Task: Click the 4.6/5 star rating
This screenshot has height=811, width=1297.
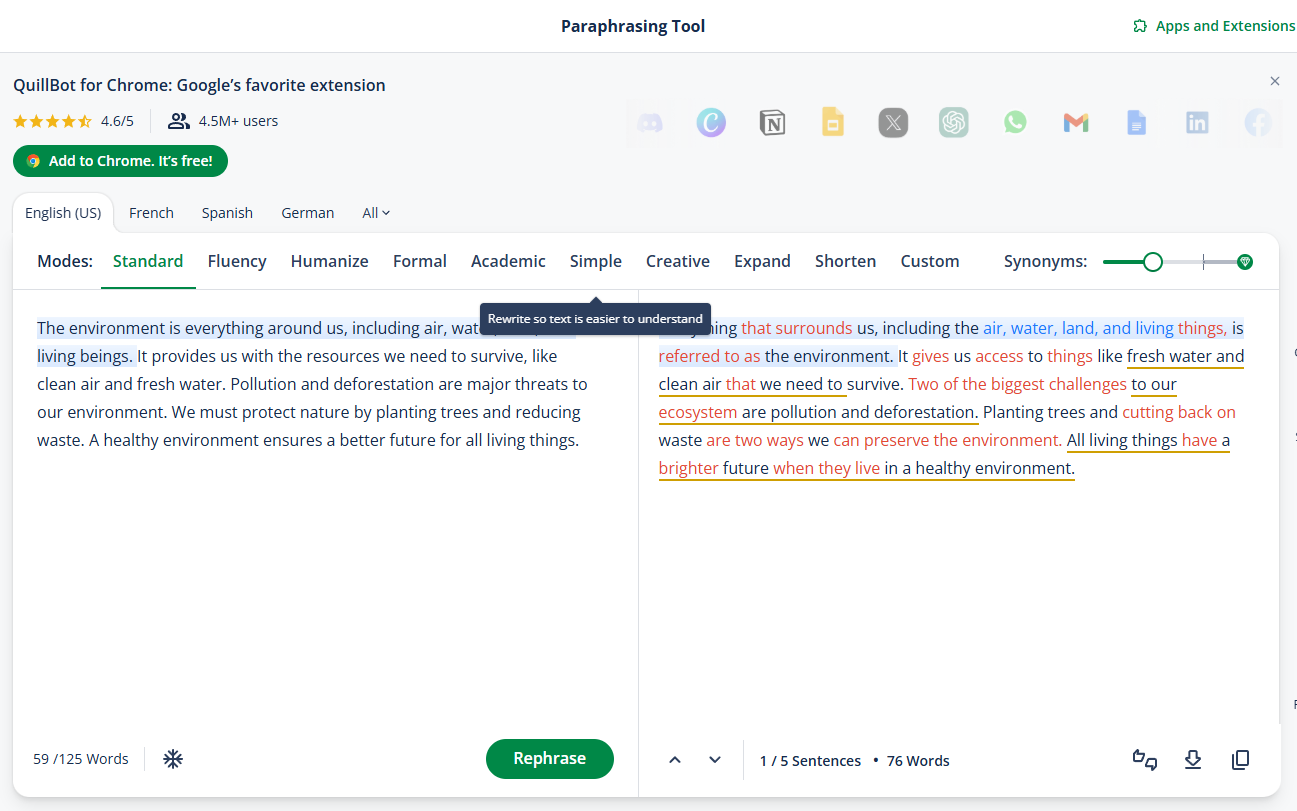Action: tap(73, 121)
